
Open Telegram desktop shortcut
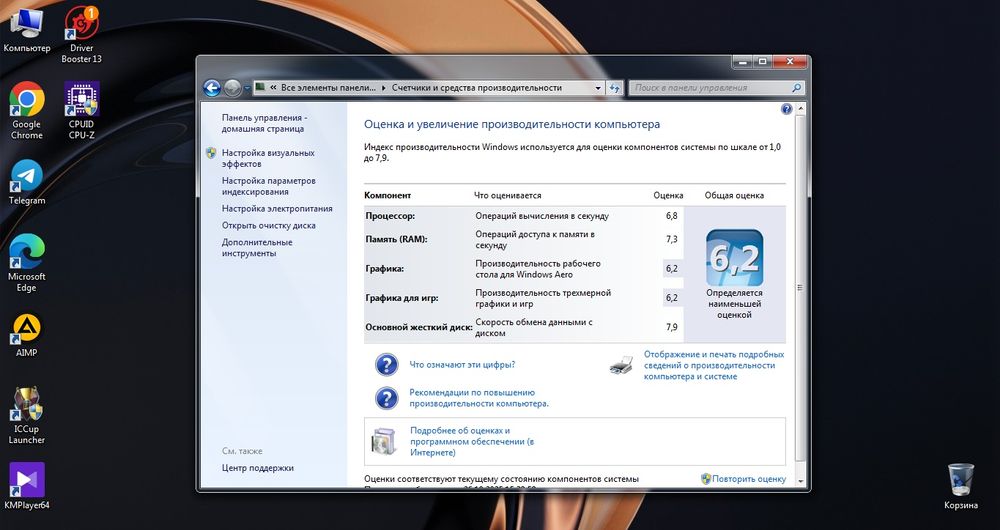[x=27, y=182]
